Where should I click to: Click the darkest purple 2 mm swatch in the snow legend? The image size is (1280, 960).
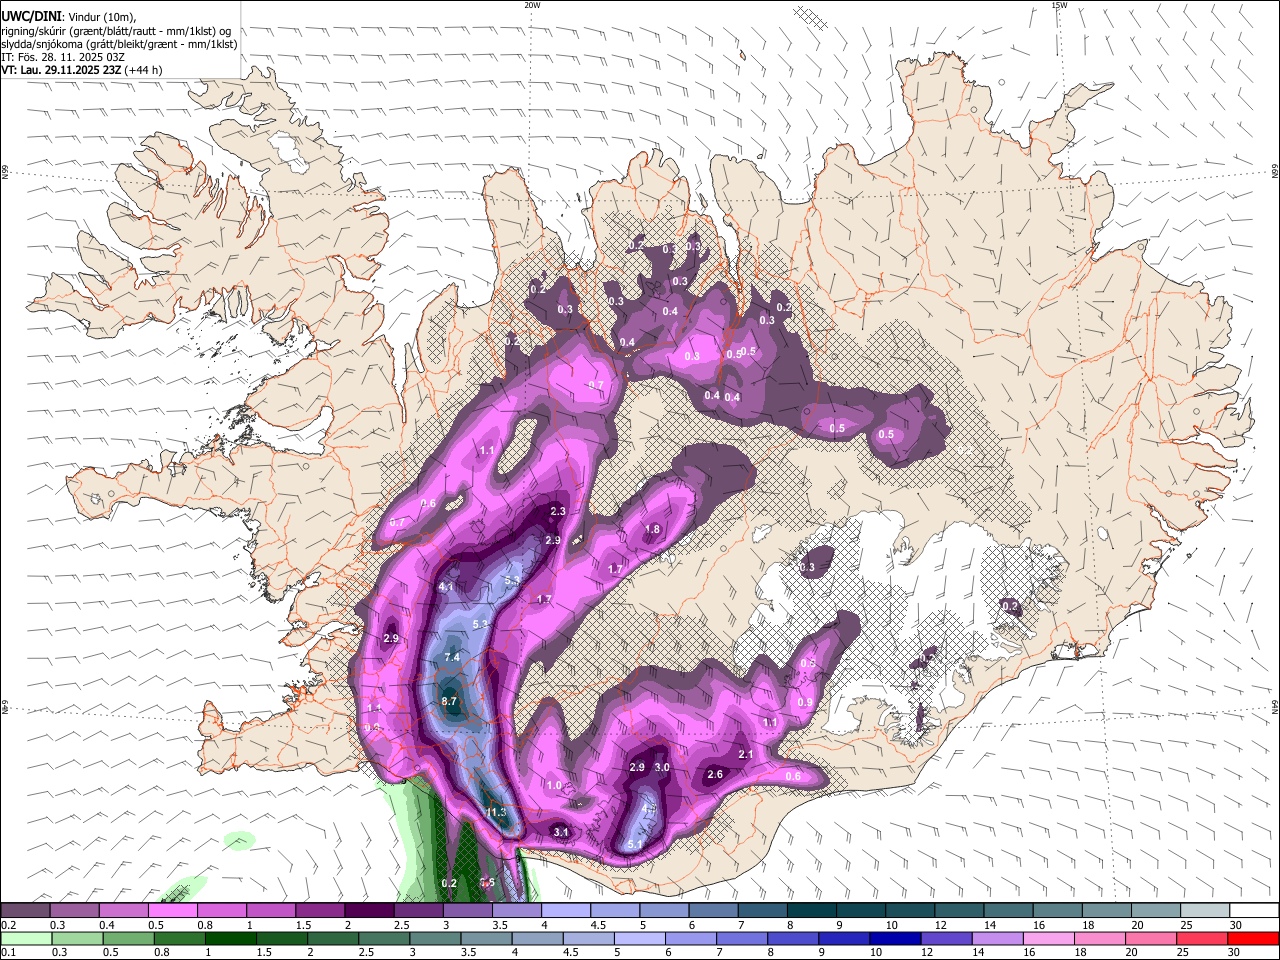tap(368, 911)
